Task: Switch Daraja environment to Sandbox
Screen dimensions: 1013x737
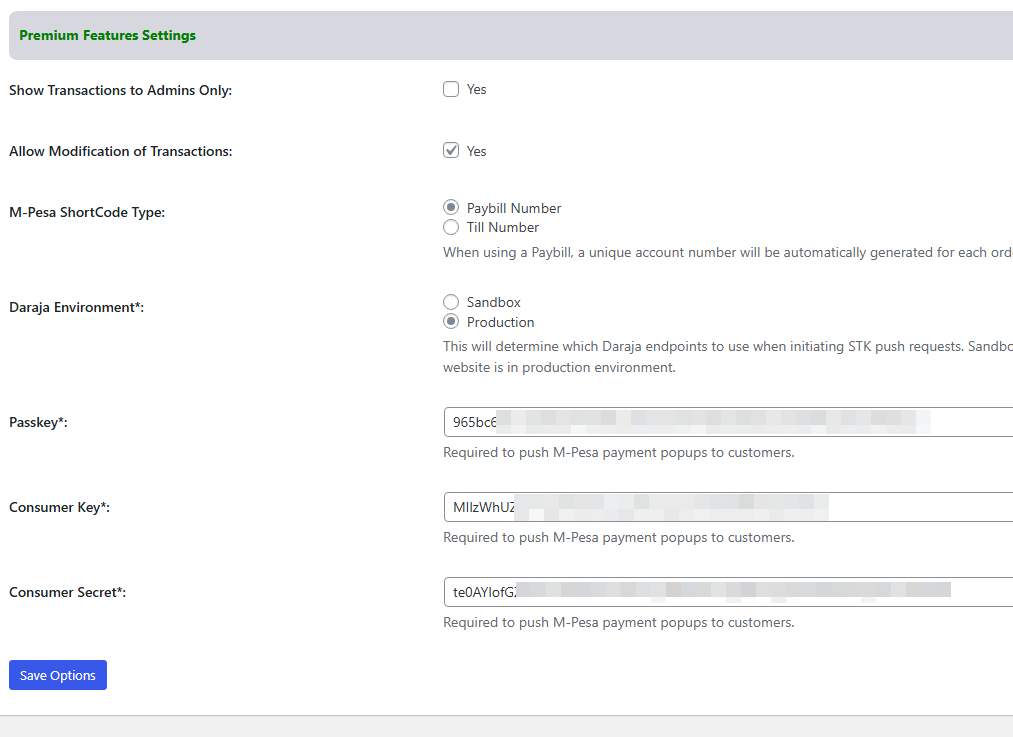Action: pos(451,302)
